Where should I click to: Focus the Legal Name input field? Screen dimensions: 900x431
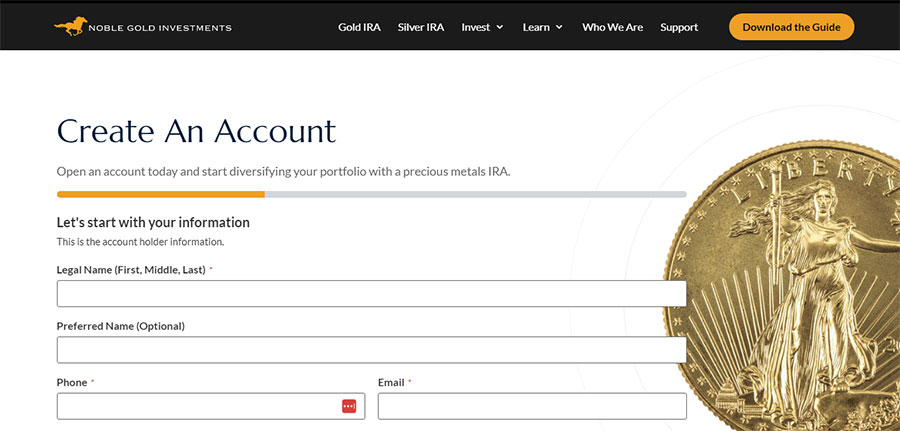pos(371,294)
